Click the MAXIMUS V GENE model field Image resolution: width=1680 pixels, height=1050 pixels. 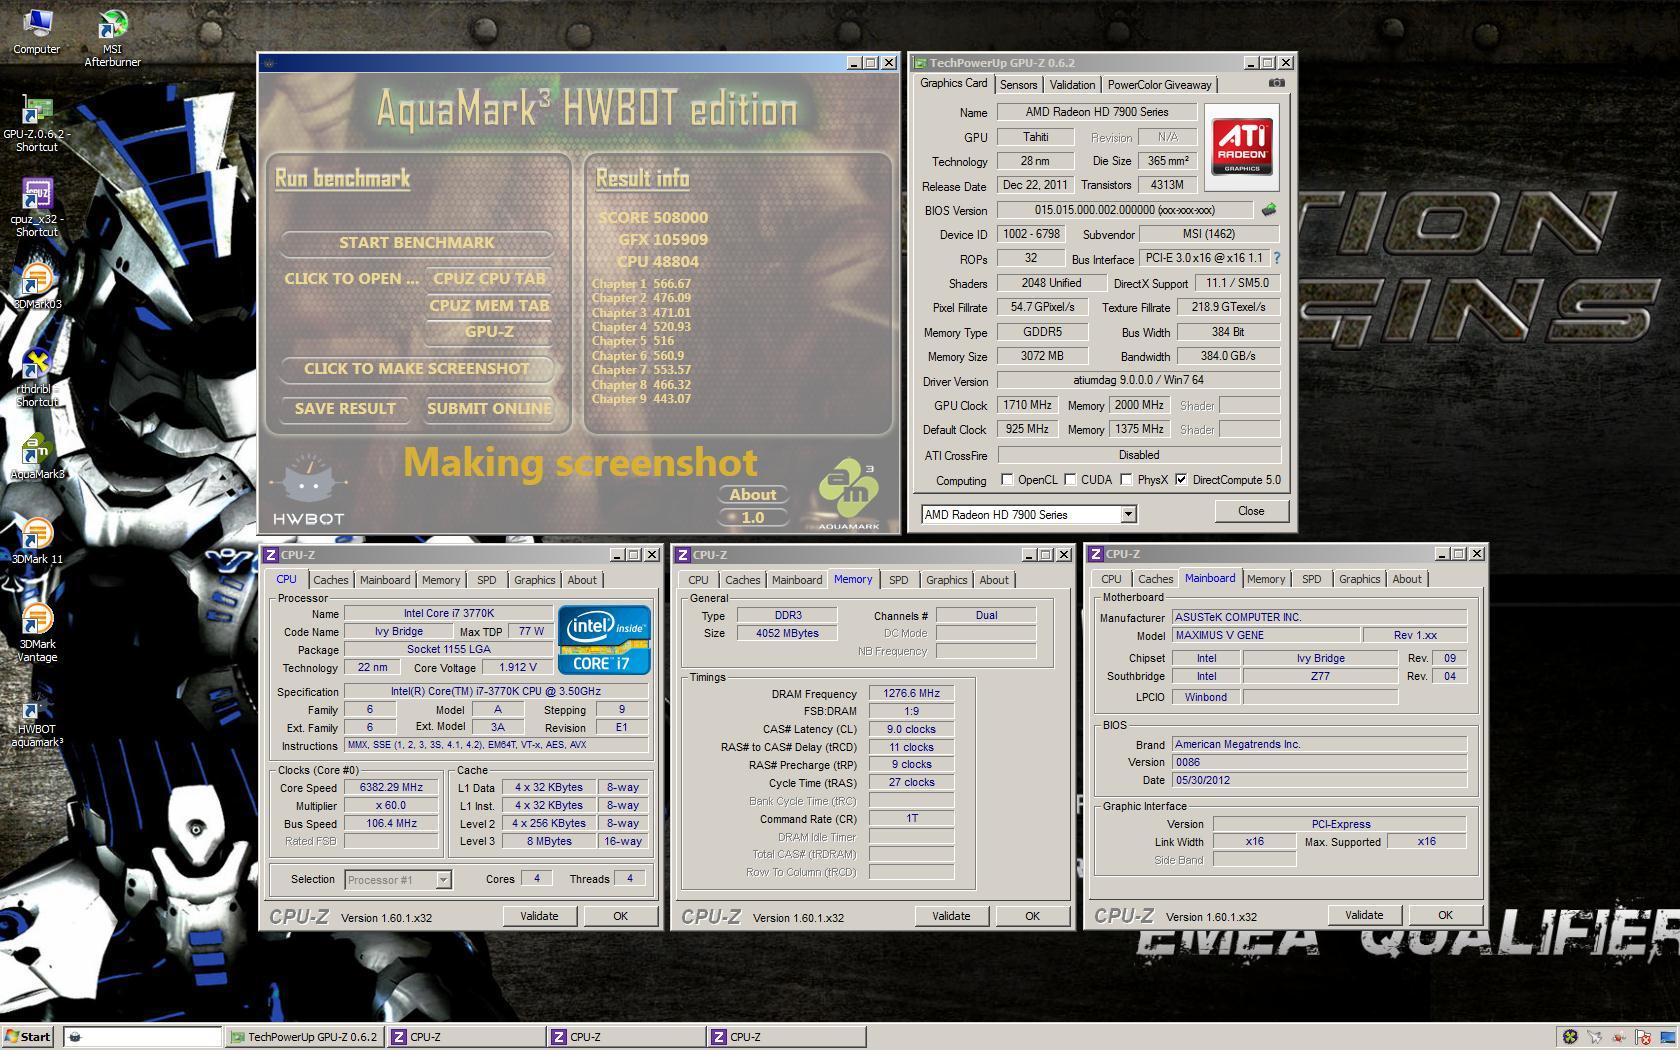tap(1265, 635)
